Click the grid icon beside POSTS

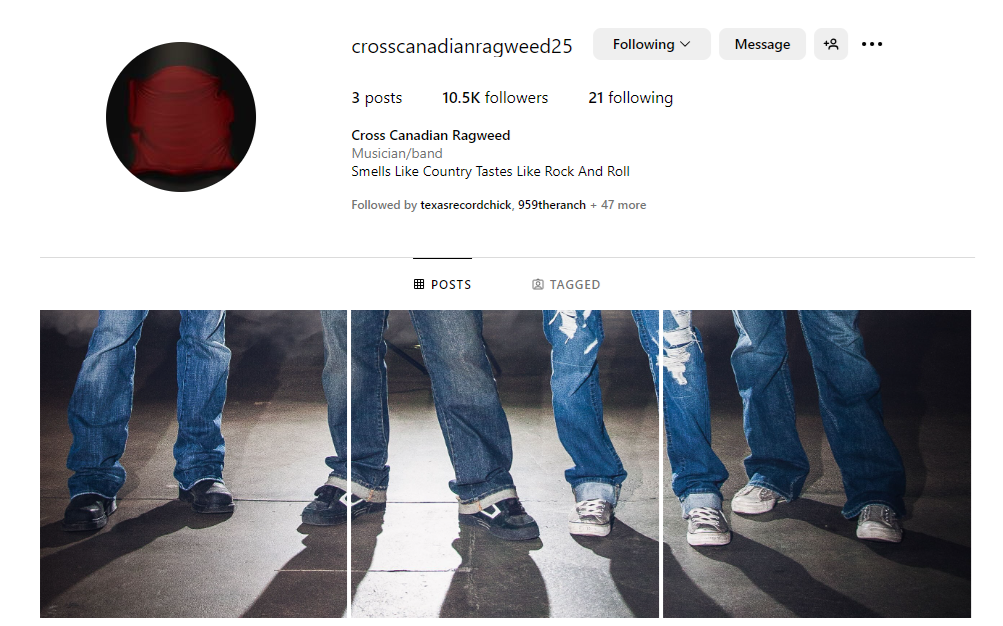pos(419,284)
